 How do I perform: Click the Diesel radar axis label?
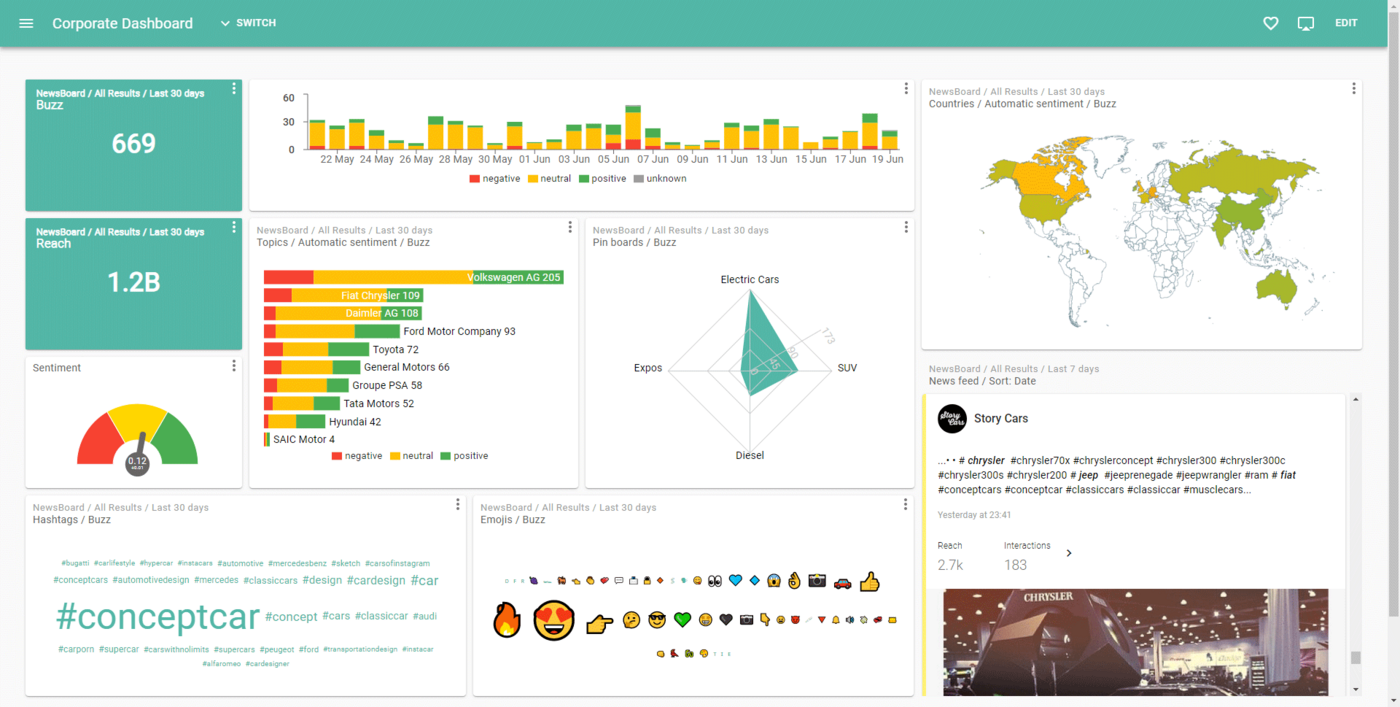[750, 456]
